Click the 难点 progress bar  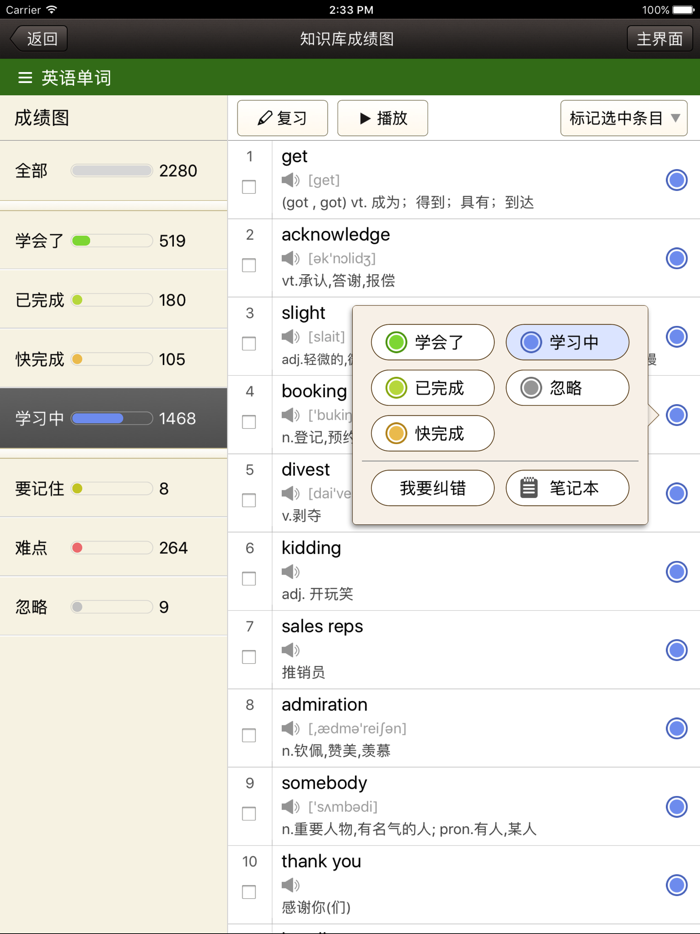click(112, 547)
